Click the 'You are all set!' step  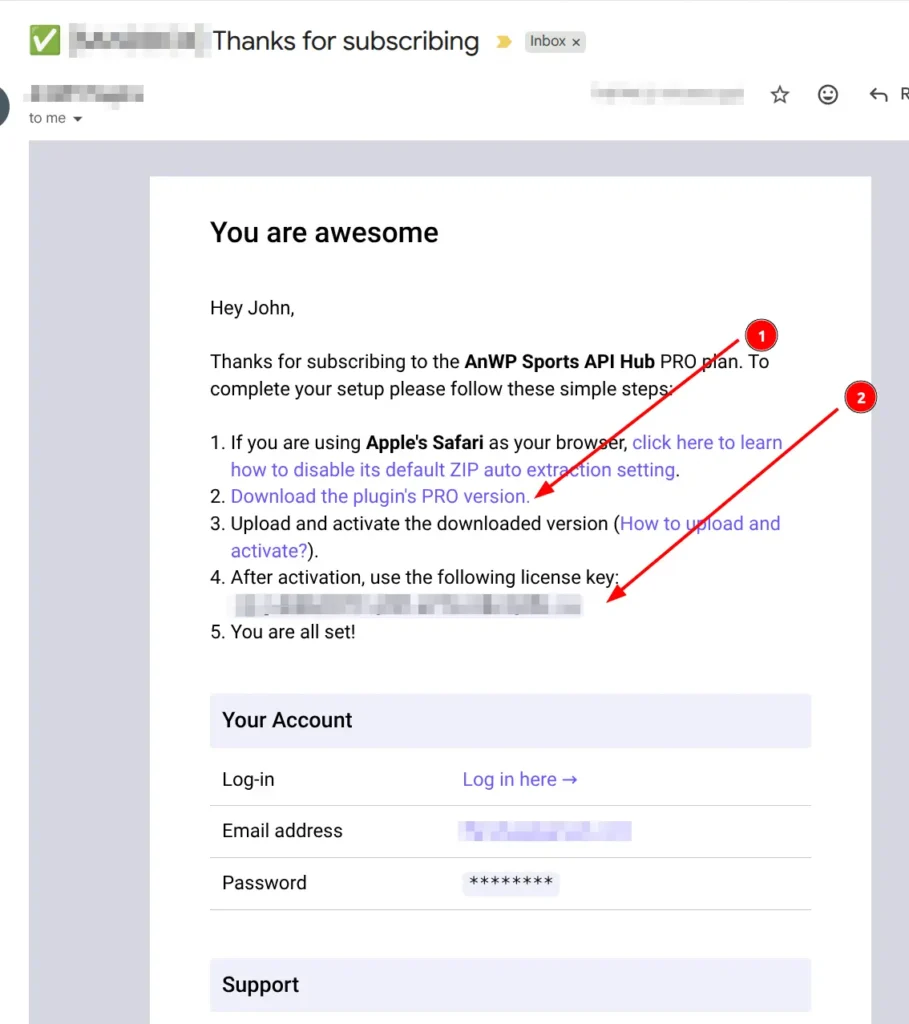[293, 632]
